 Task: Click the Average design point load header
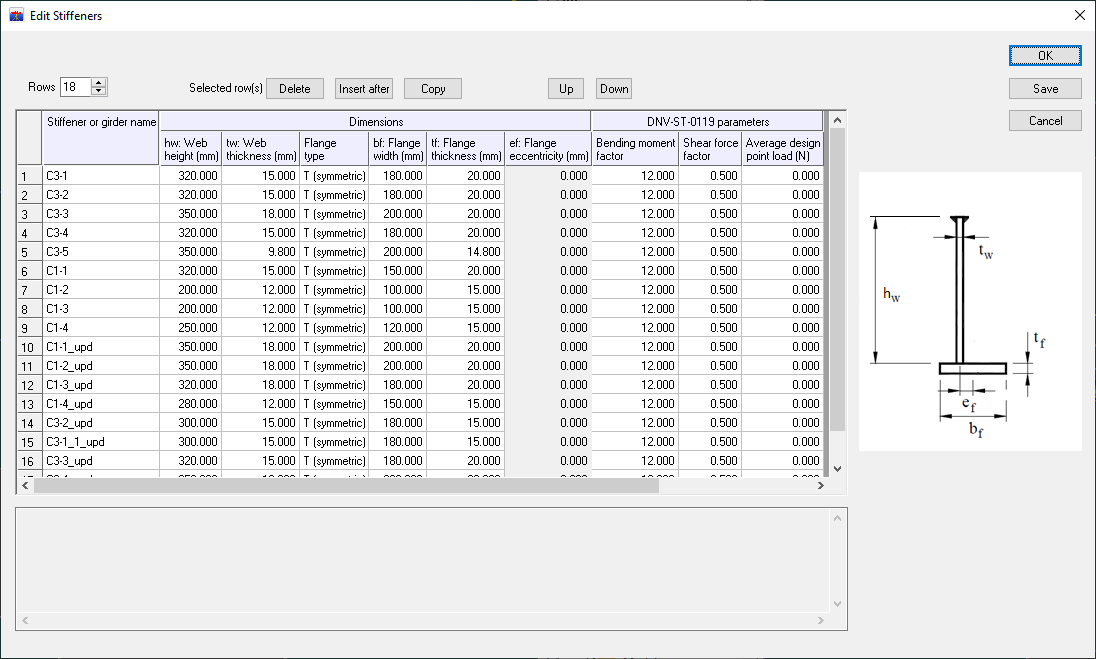tap(782, 149)
